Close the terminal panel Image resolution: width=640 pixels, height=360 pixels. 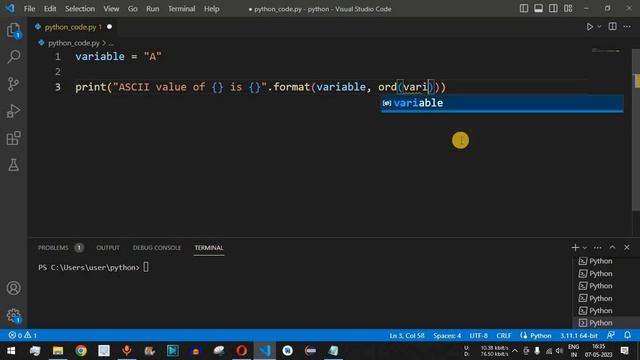click(627, 247)
